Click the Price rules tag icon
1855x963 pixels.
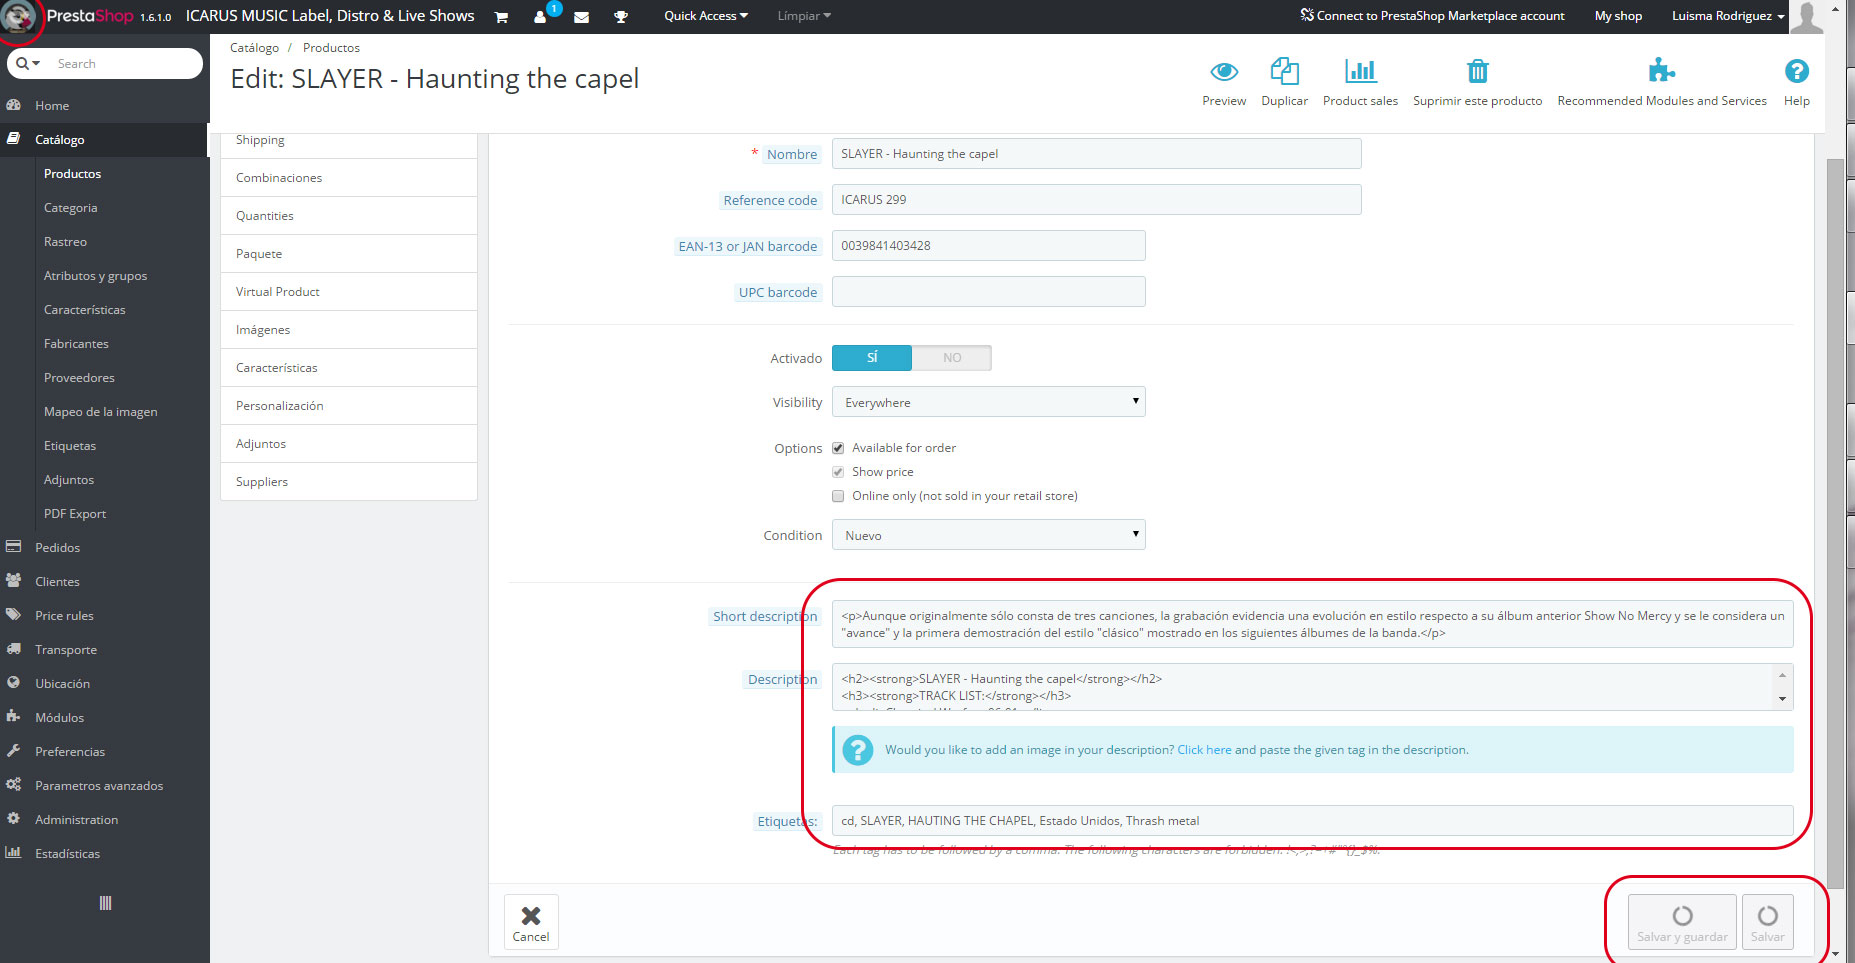click(x=14, y=615)
